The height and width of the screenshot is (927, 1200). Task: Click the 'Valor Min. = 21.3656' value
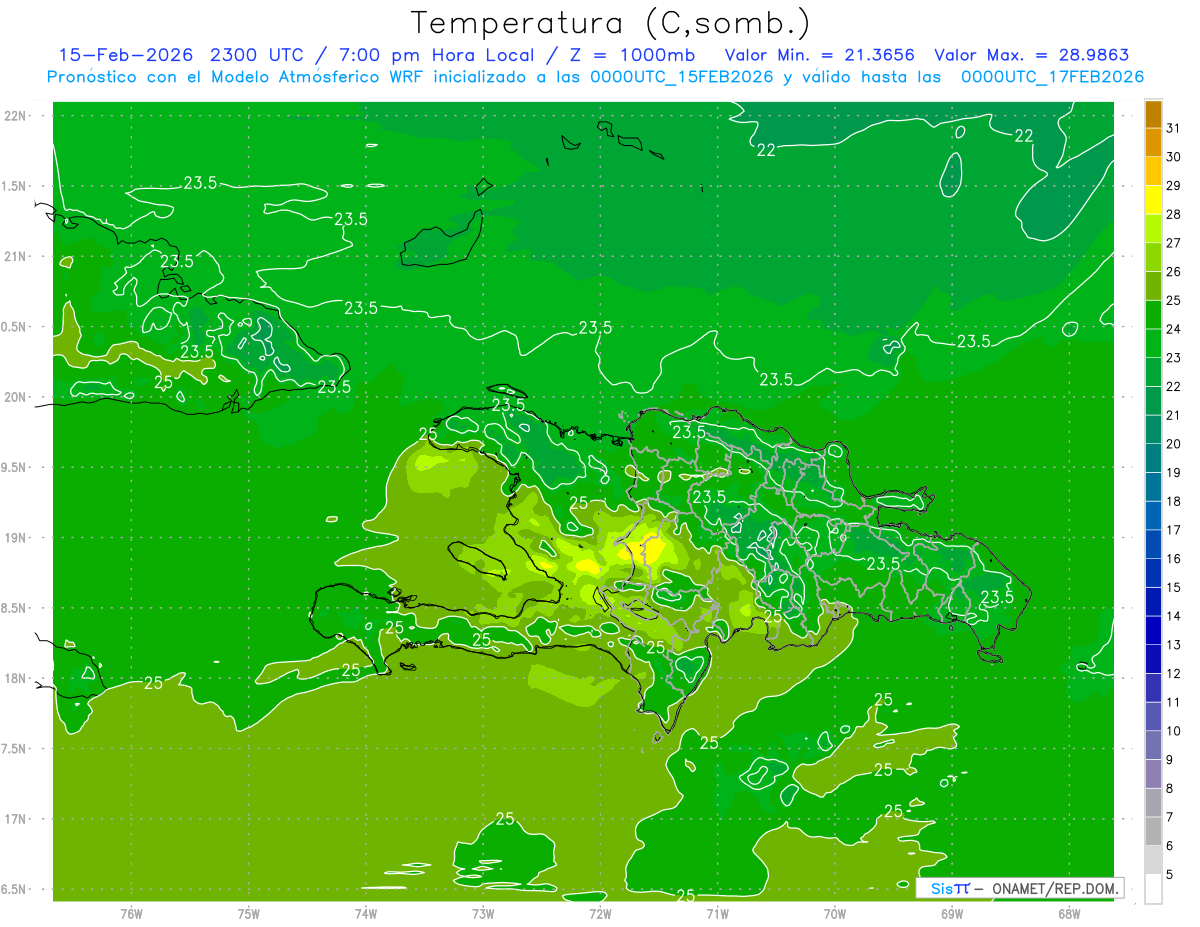[819, 55]
